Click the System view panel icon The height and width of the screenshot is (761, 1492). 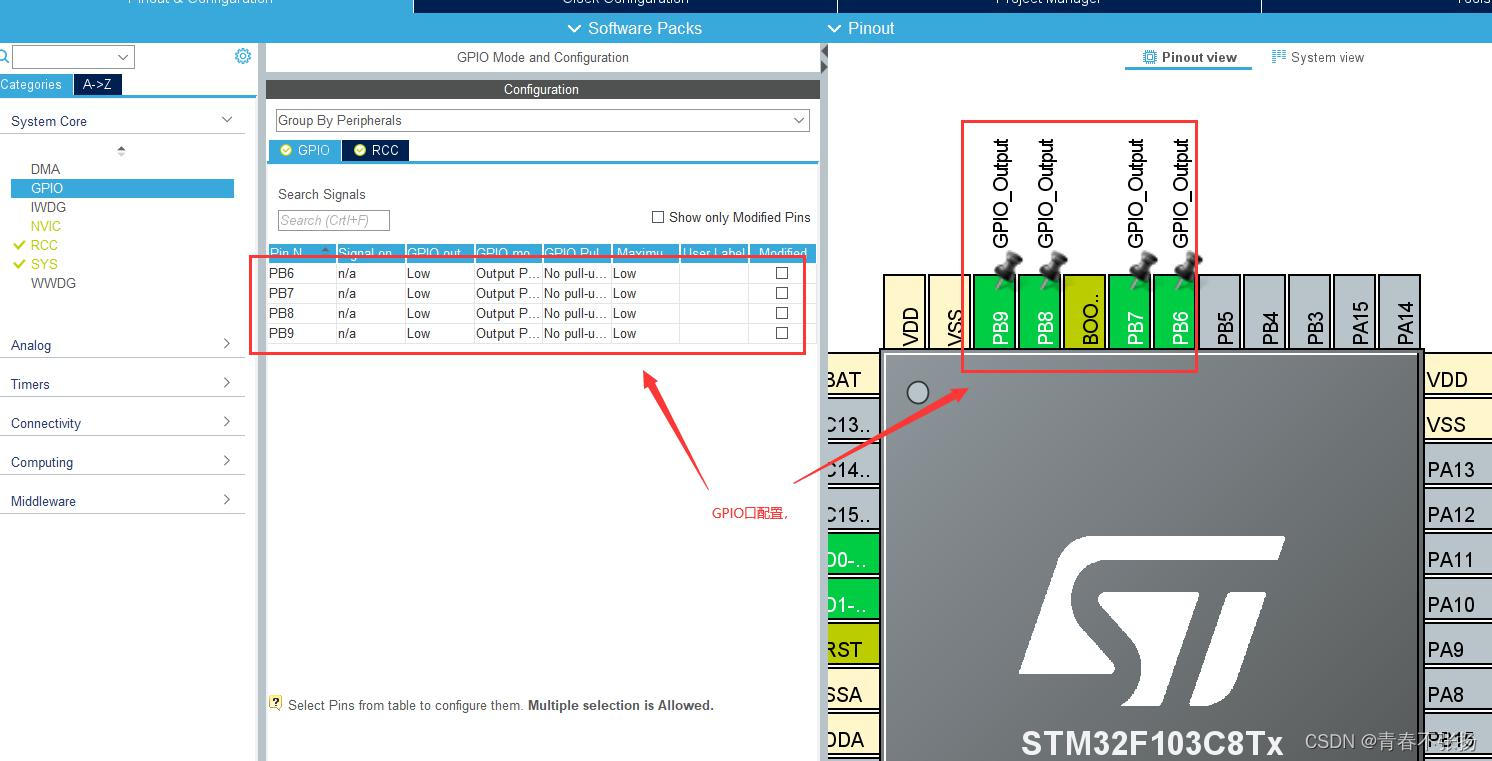(x=1280, y=57)
